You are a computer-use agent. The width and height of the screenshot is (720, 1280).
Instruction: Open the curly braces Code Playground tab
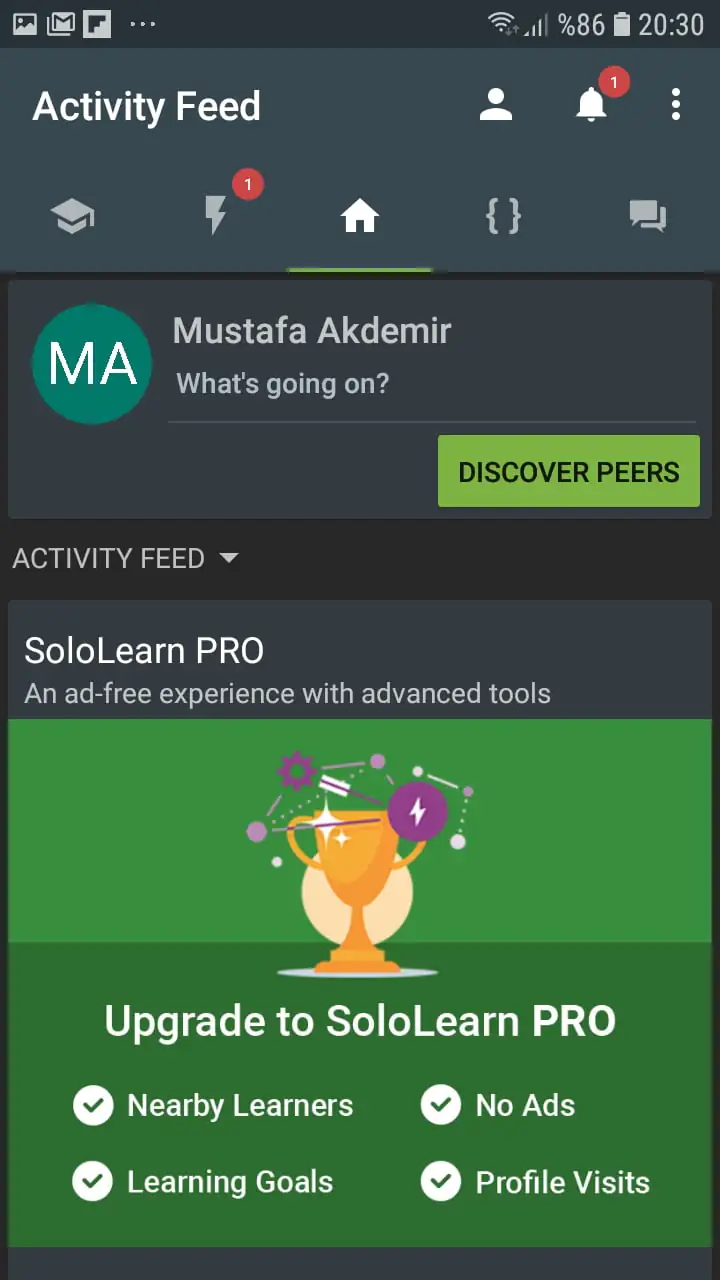[503, 215]
